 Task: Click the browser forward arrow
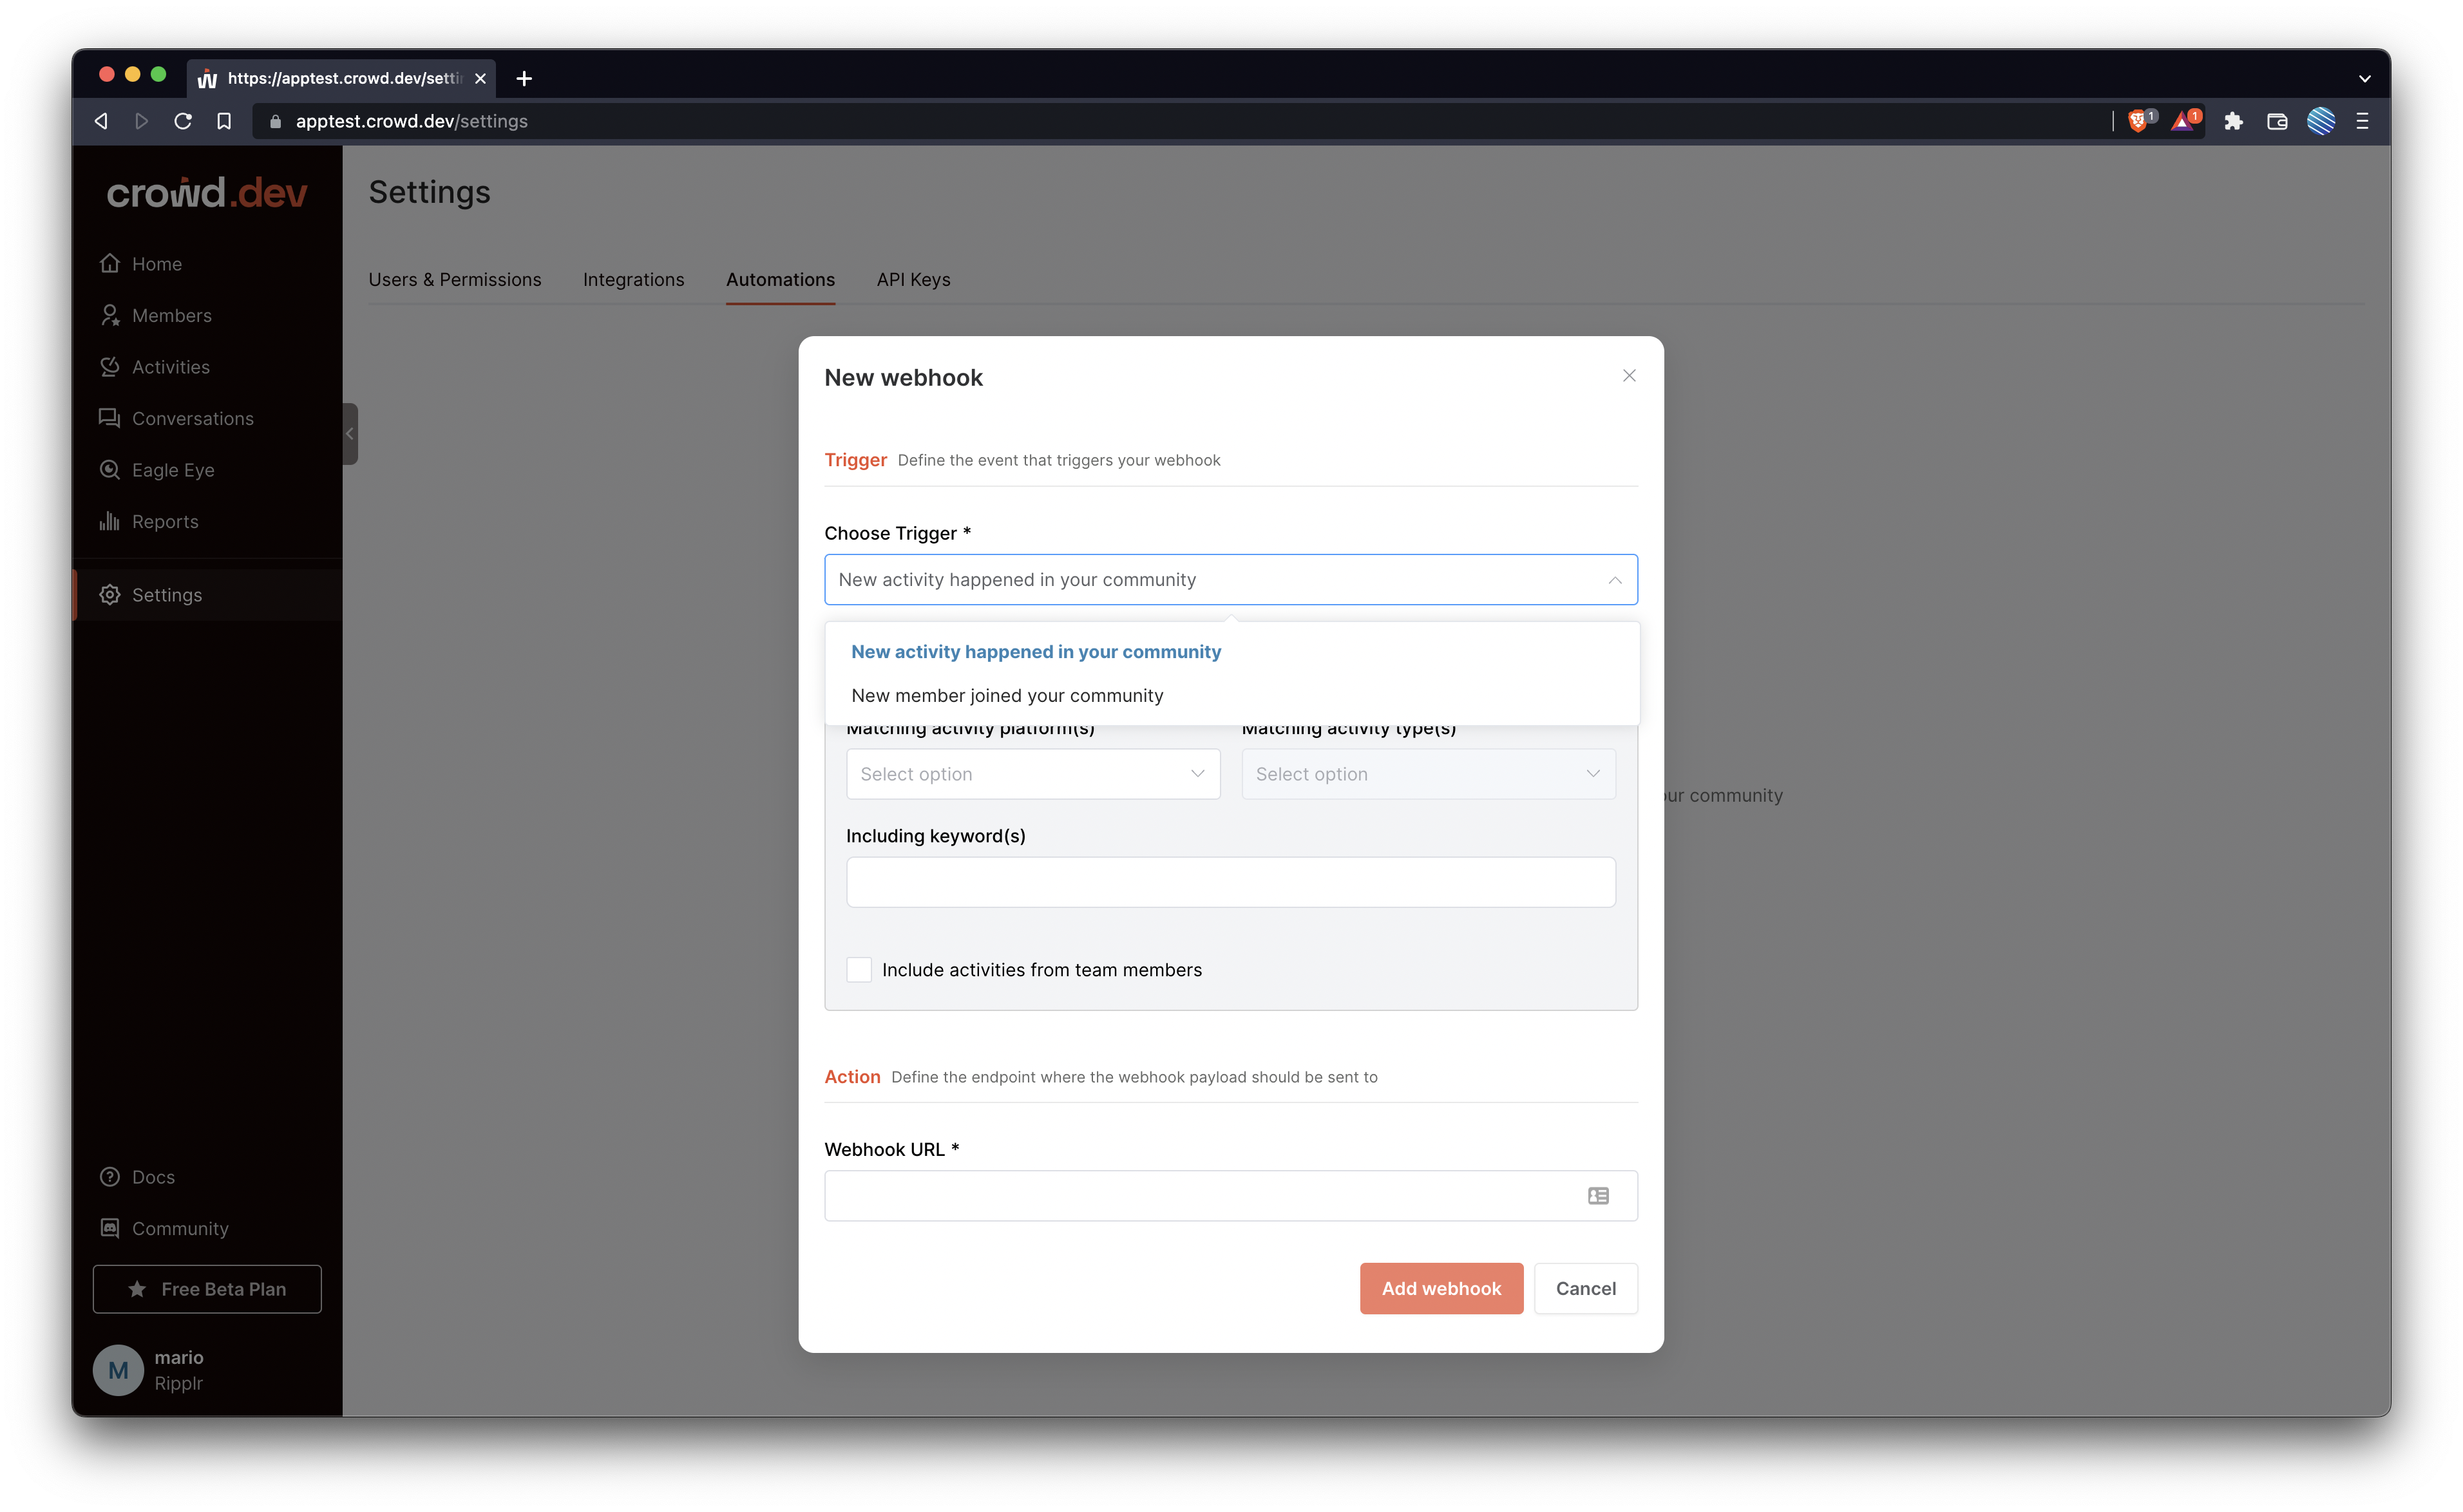(142, 121)
